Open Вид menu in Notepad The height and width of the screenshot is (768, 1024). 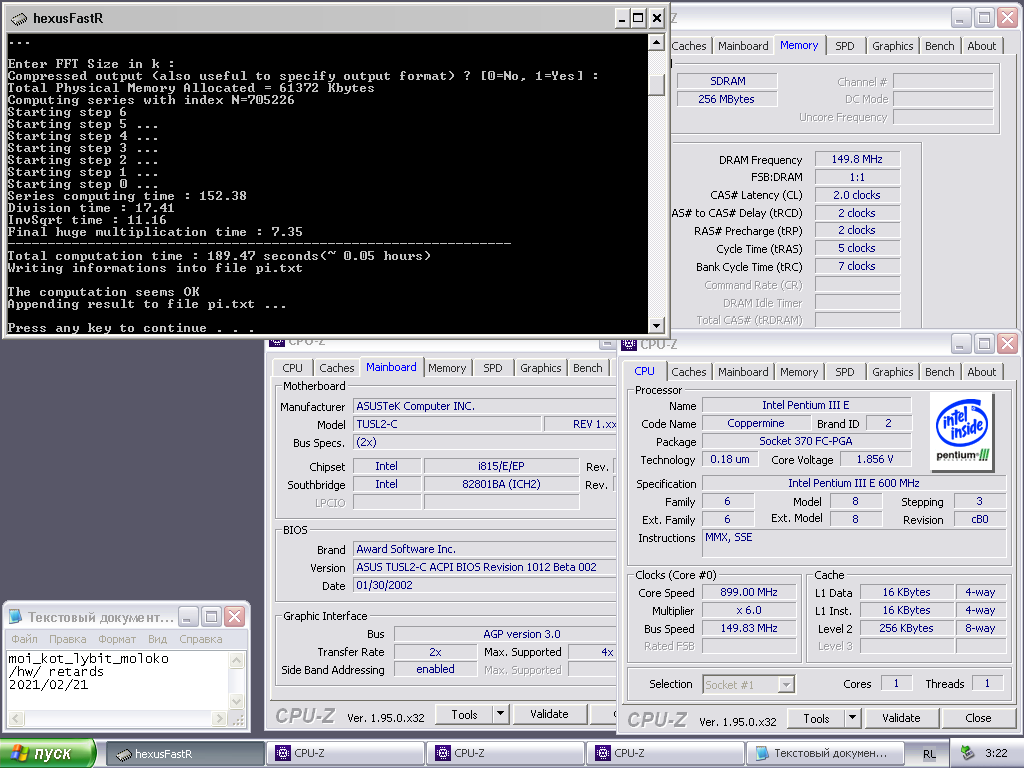point(157,639)
